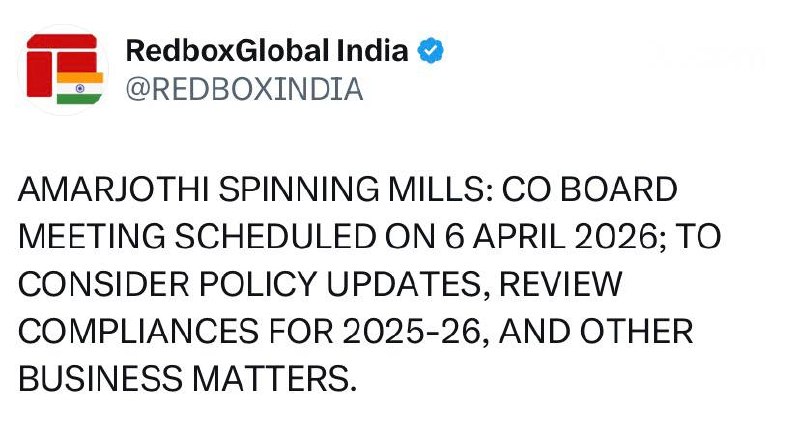The height and width of the screenshot is (437, 800).
Task: Open the RedboxGlobal India display name
Action: point(267,51)
